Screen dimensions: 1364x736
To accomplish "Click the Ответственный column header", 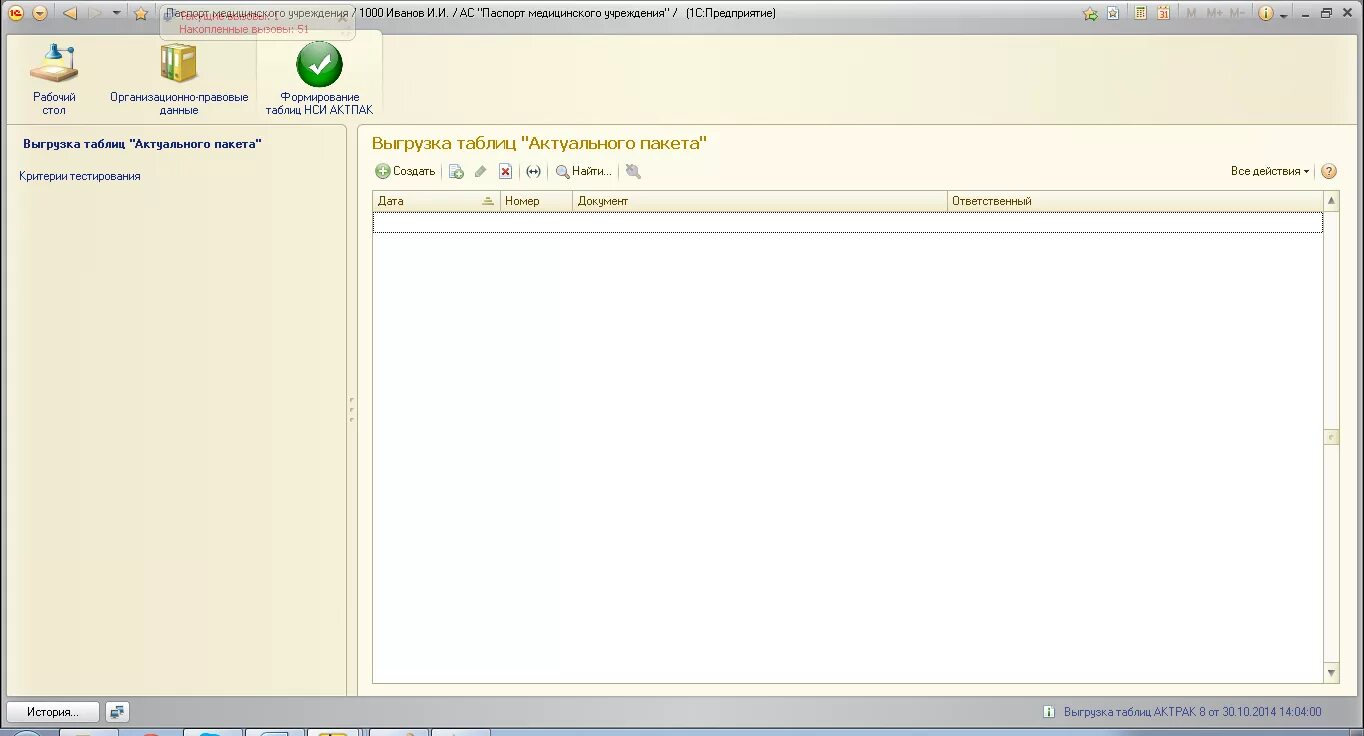I will (x=1135, y=201).
